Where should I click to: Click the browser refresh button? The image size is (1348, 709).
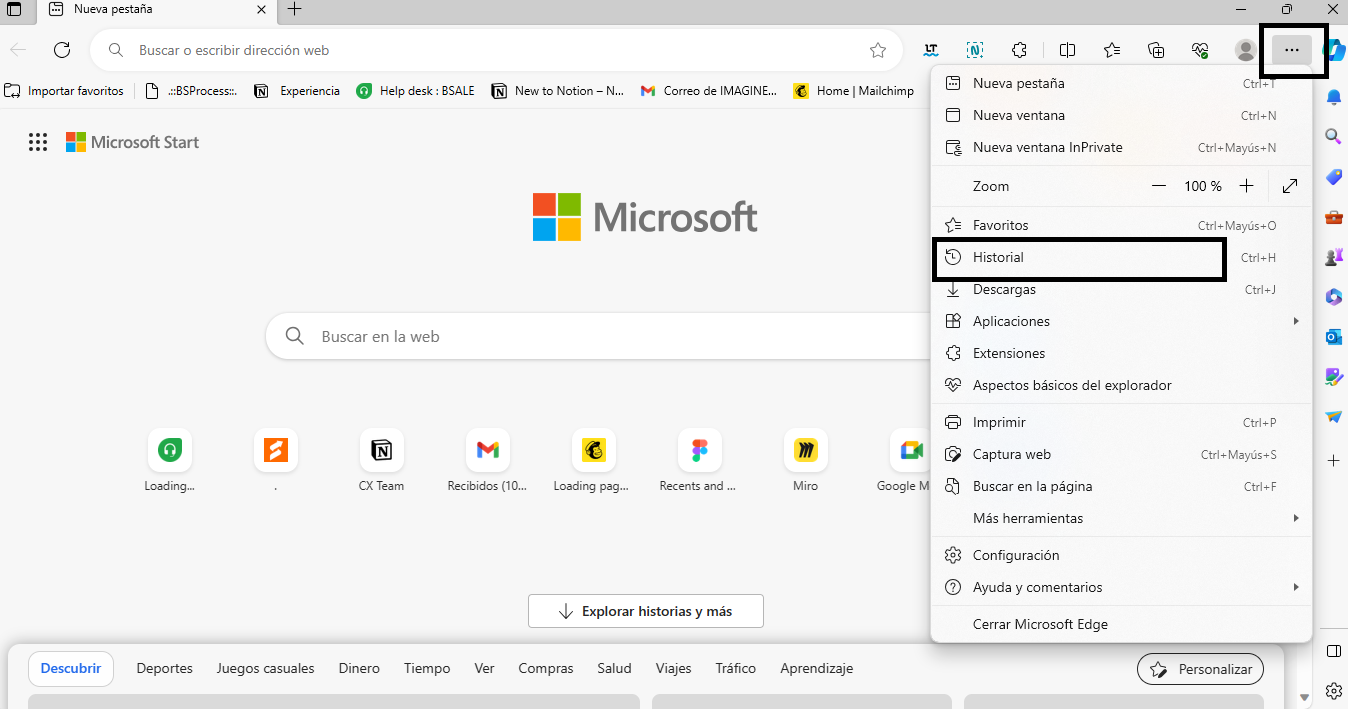point(62,50)
